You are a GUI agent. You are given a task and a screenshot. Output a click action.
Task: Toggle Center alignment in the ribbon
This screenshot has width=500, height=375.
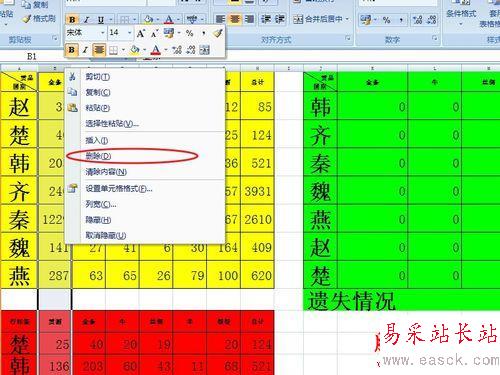[235, 19]
